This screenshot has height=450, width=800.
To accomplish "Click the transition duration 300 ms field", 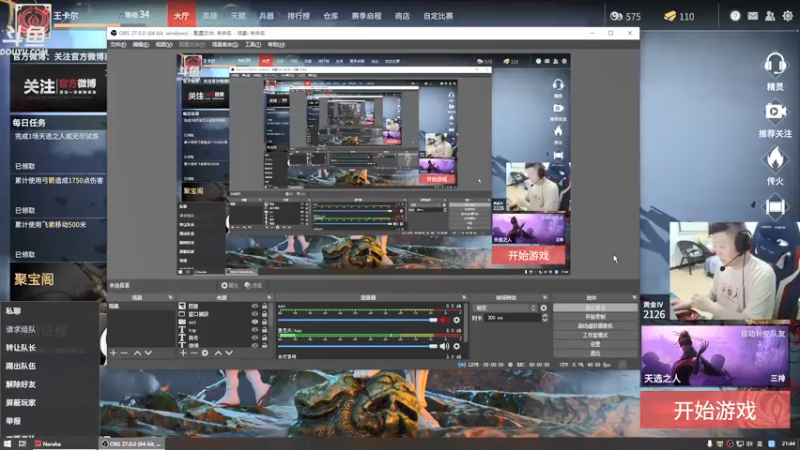I will [512, 318].
